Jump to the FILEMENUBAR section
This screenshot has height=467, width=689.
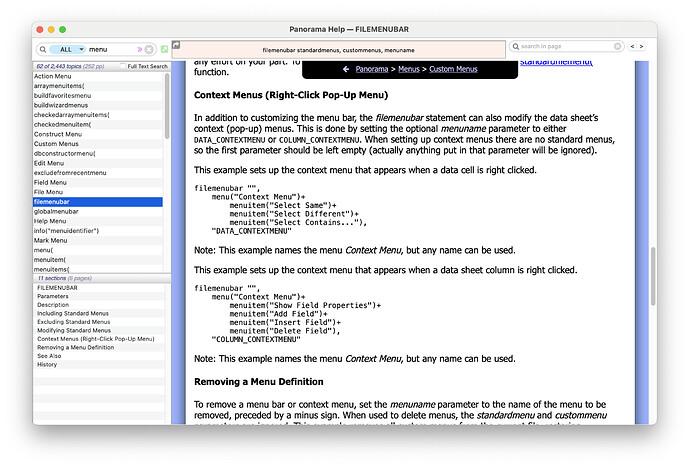coord(99,288)
